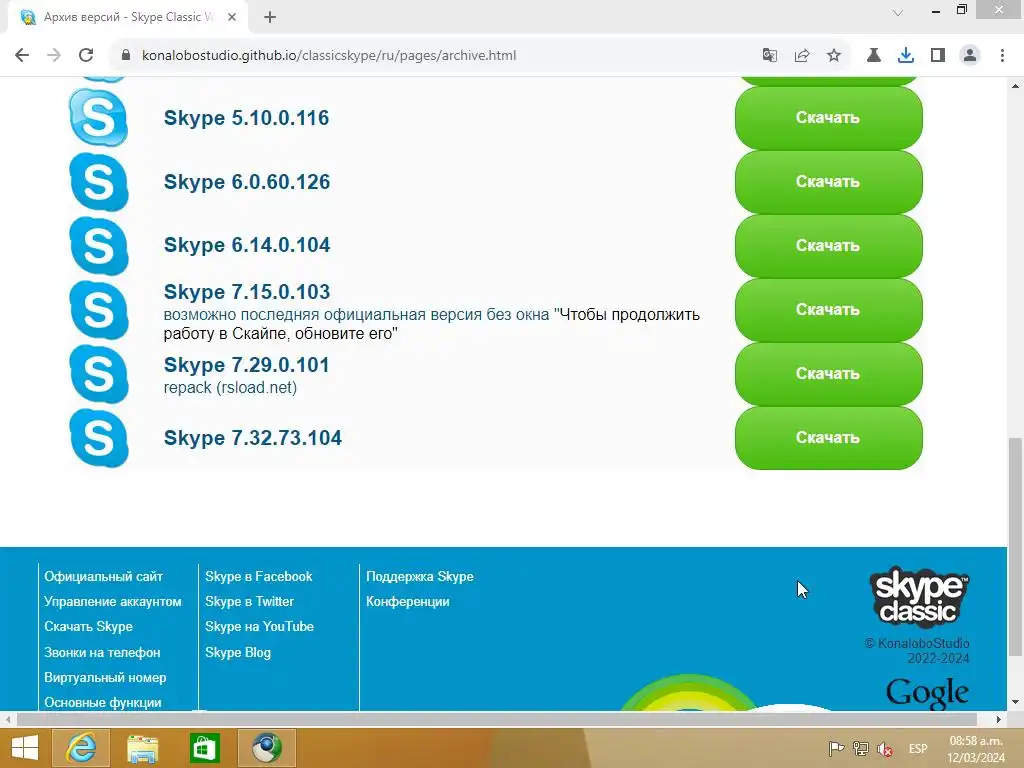Open the profile avatar menu
Viewport: 1024px width, 768px height.
click(x=970, y=56)
